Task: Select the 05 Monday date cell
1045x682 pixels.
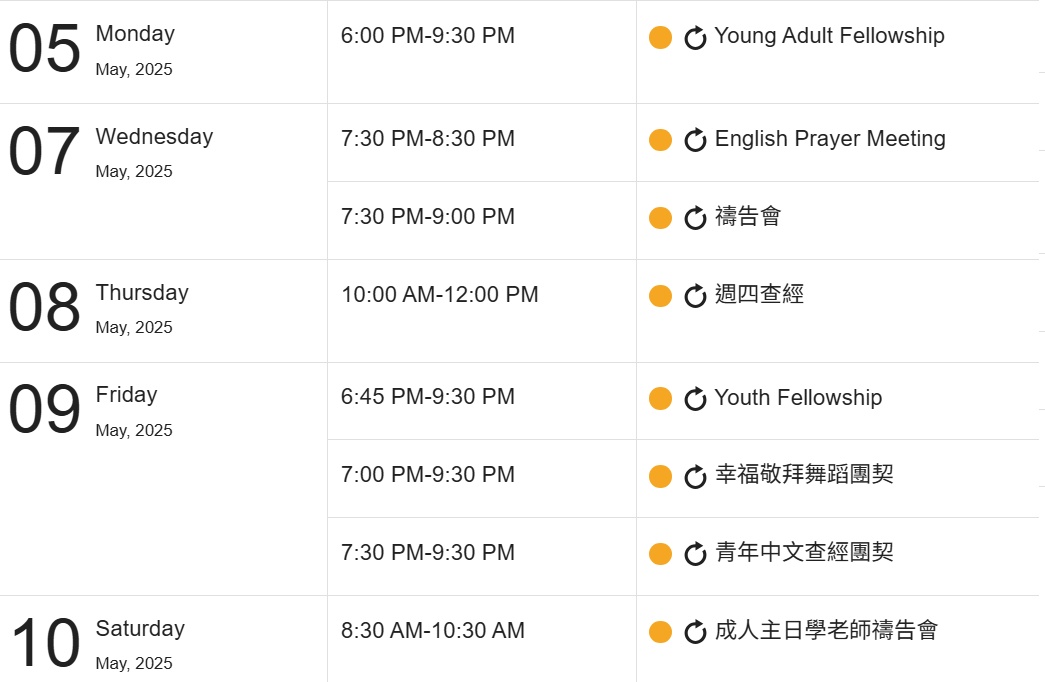Action: [163, 52]
